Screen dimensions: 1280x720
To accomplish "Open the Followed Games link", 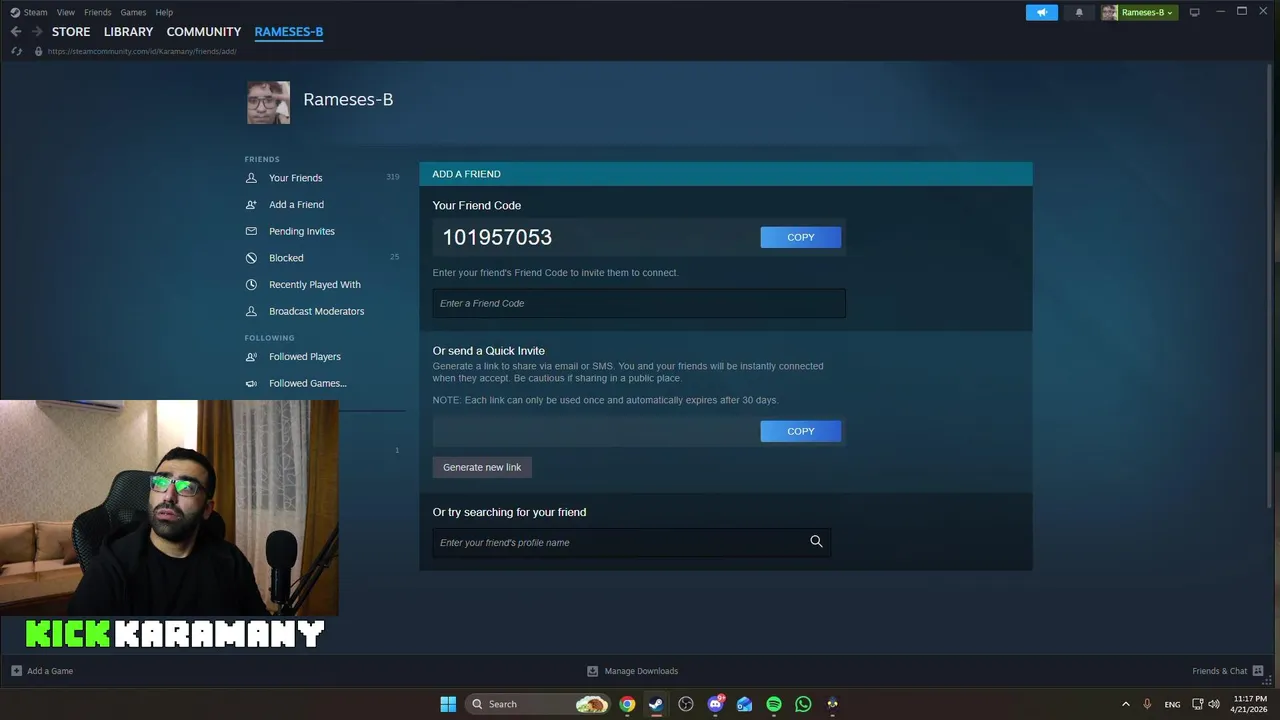I will [x=308, y=383].
